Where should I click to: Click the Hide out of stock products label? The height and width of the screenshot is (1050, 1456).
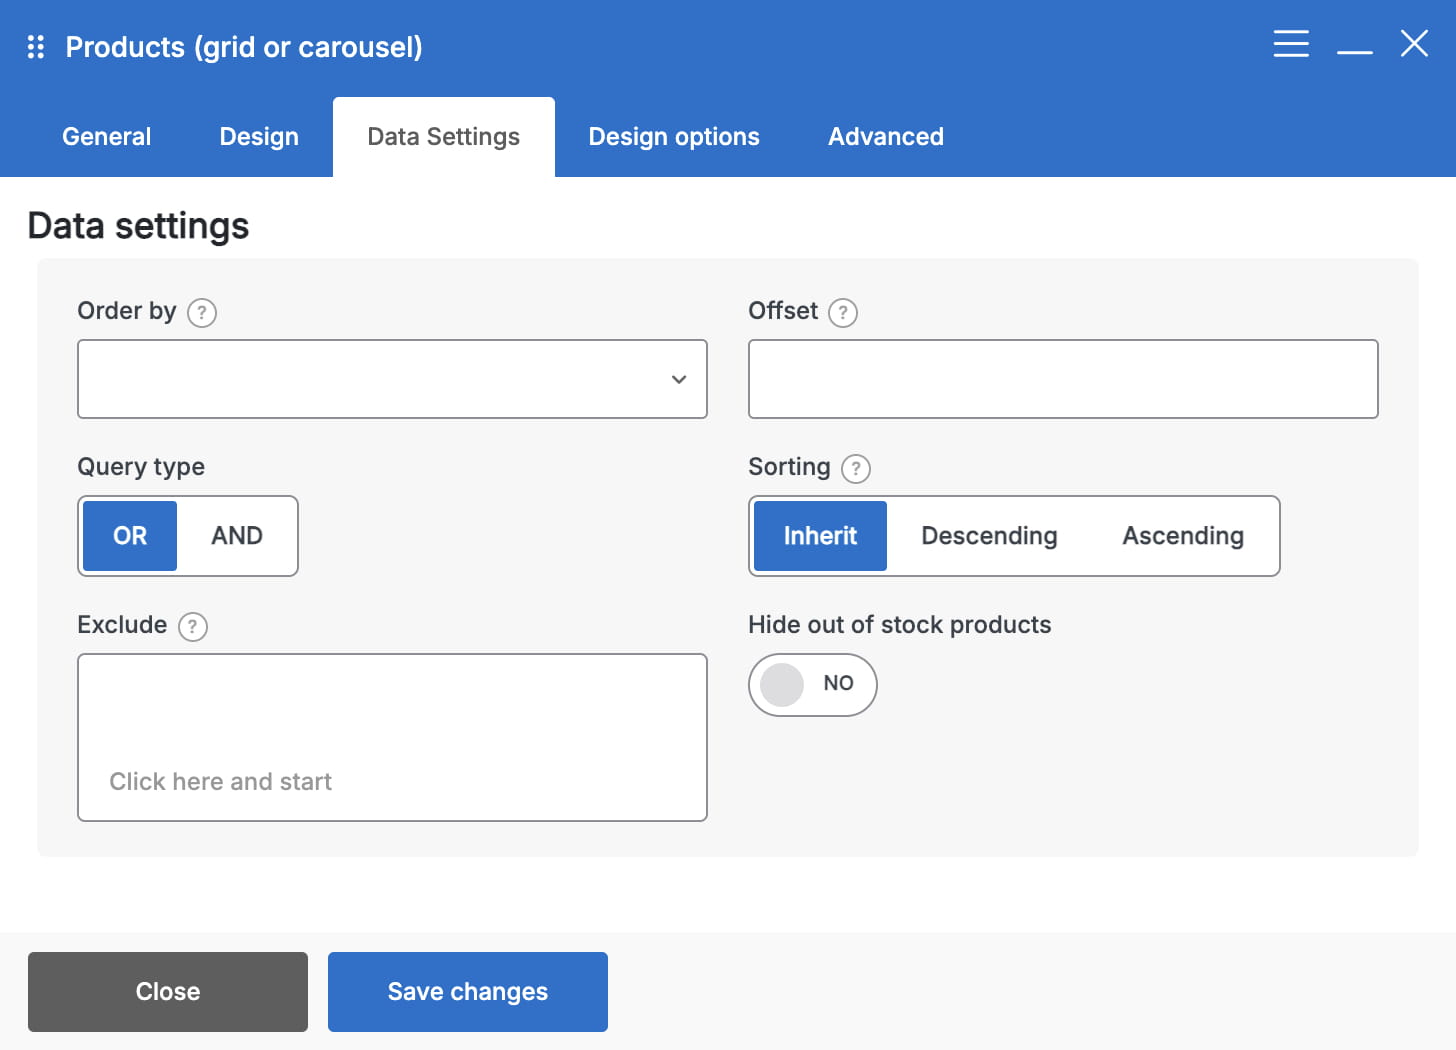900,625
